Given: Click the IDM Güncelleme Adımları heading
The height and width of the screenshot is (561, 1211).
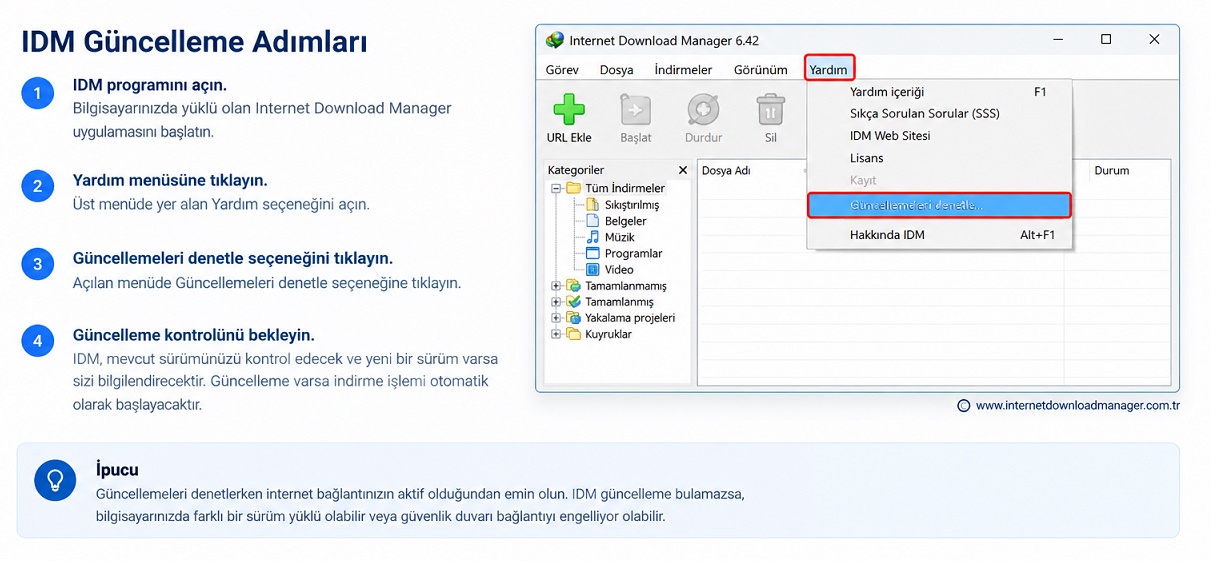Looking at the screenshot, I should pyautogui.click(x=194, y=43).
